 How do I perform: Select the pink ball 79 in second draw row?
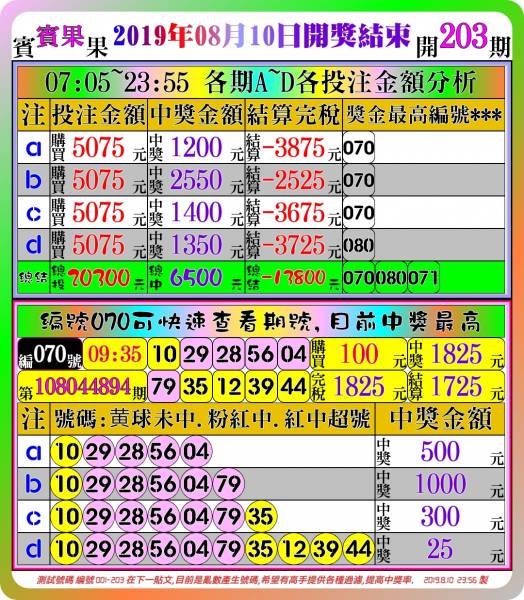point(164,386)
